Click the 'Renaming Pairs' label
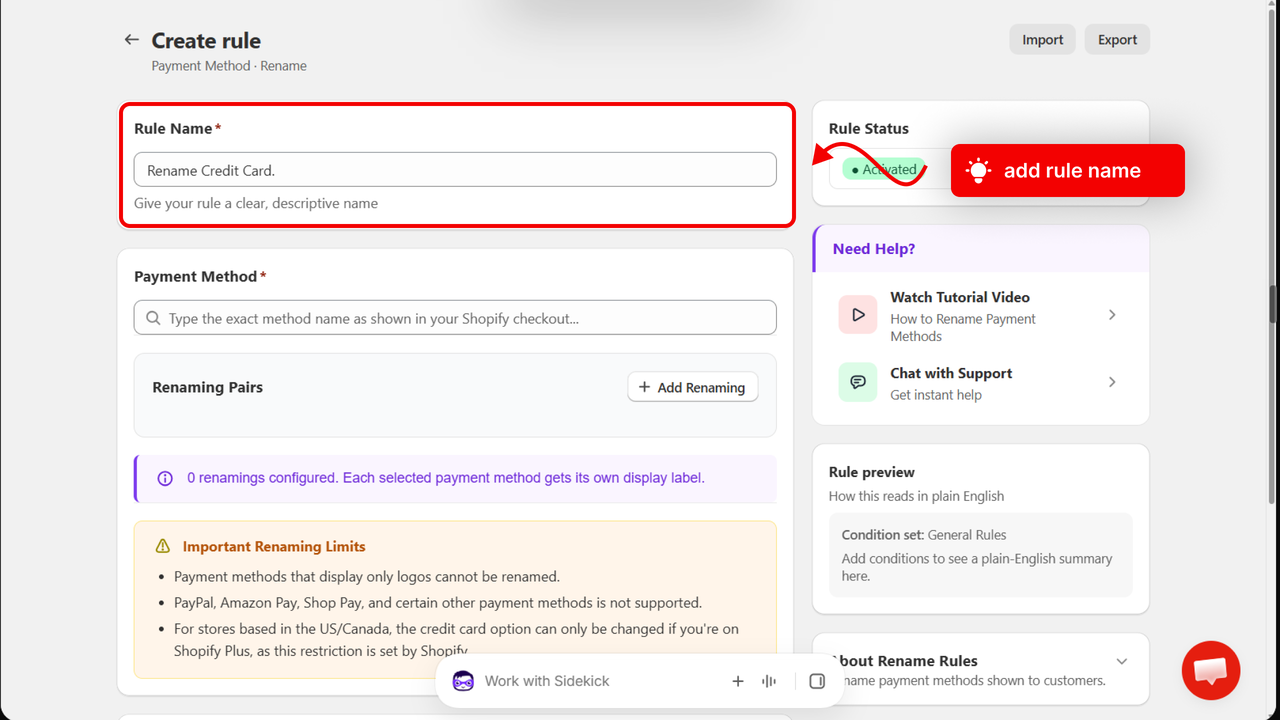 tap(208, 387)
